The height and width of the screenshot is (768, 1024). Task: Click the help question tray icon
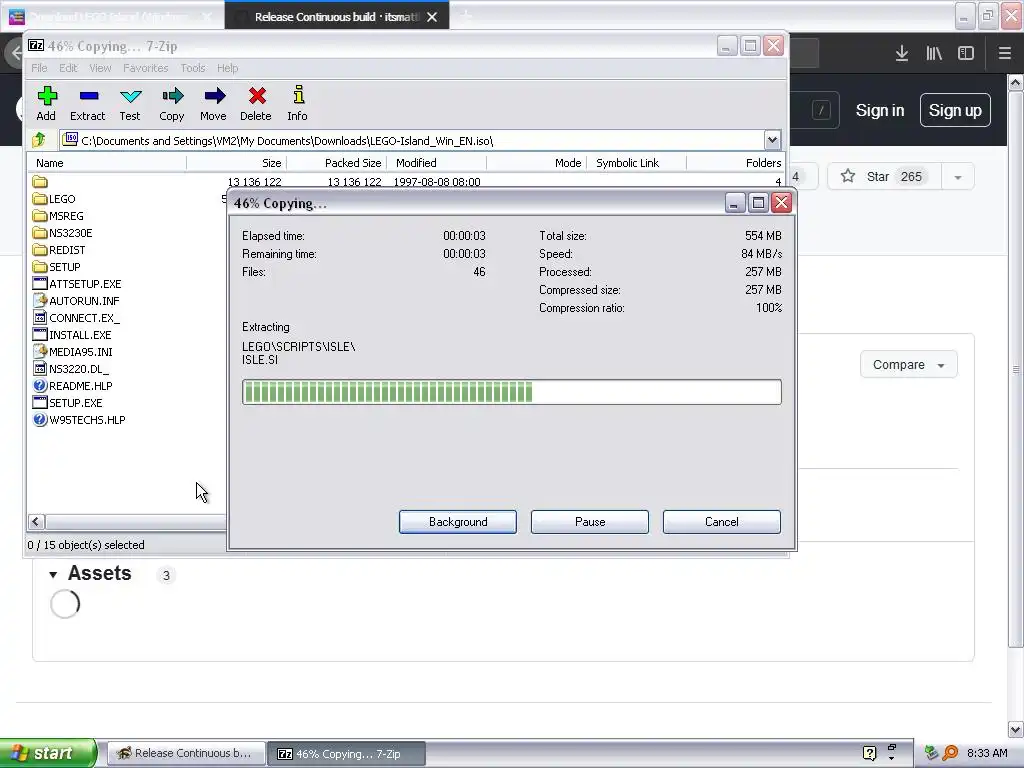[x=869, y=753]
